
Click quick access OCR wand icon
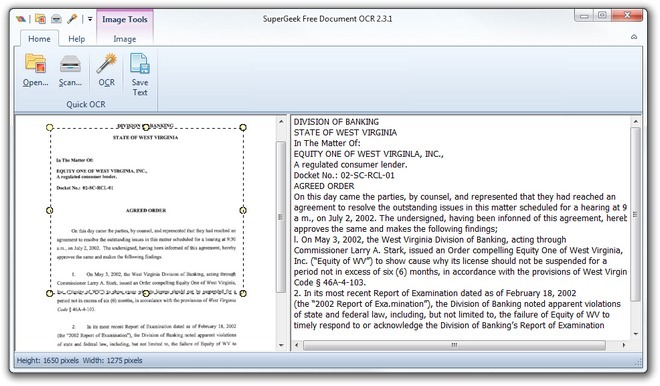click(72, 19)
